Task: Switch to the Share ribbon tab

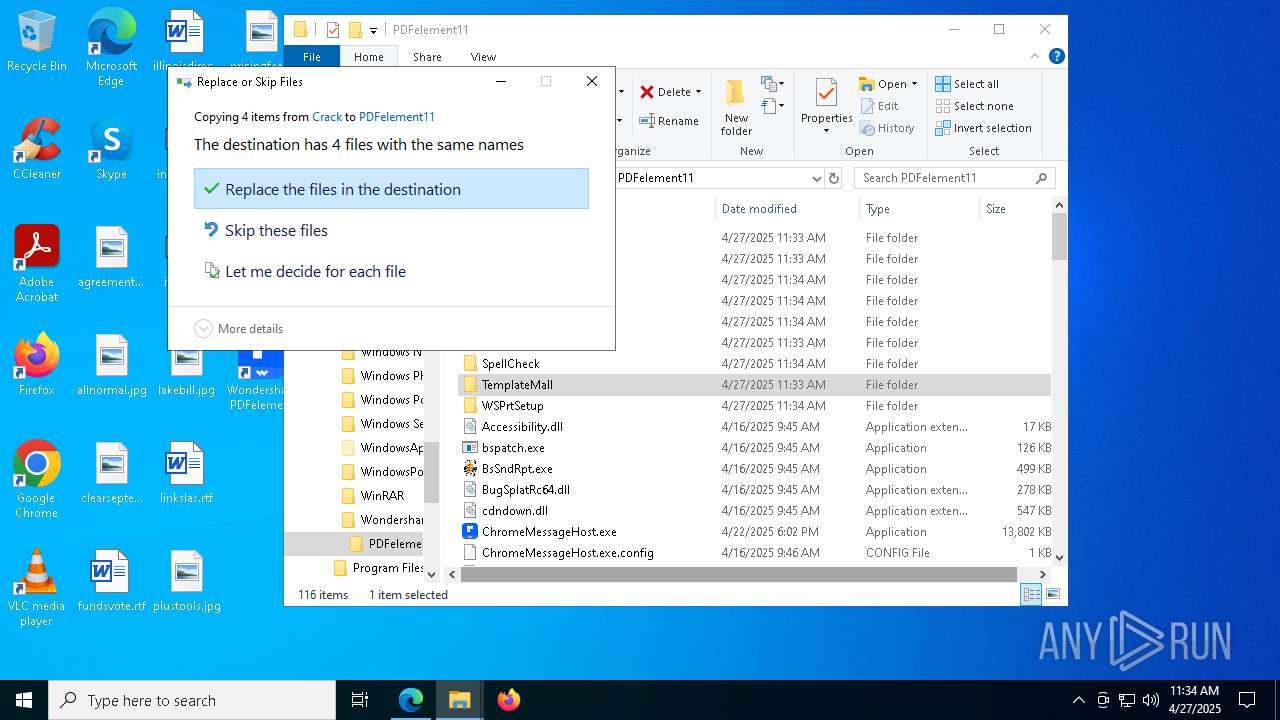Action: click(427, 57)
